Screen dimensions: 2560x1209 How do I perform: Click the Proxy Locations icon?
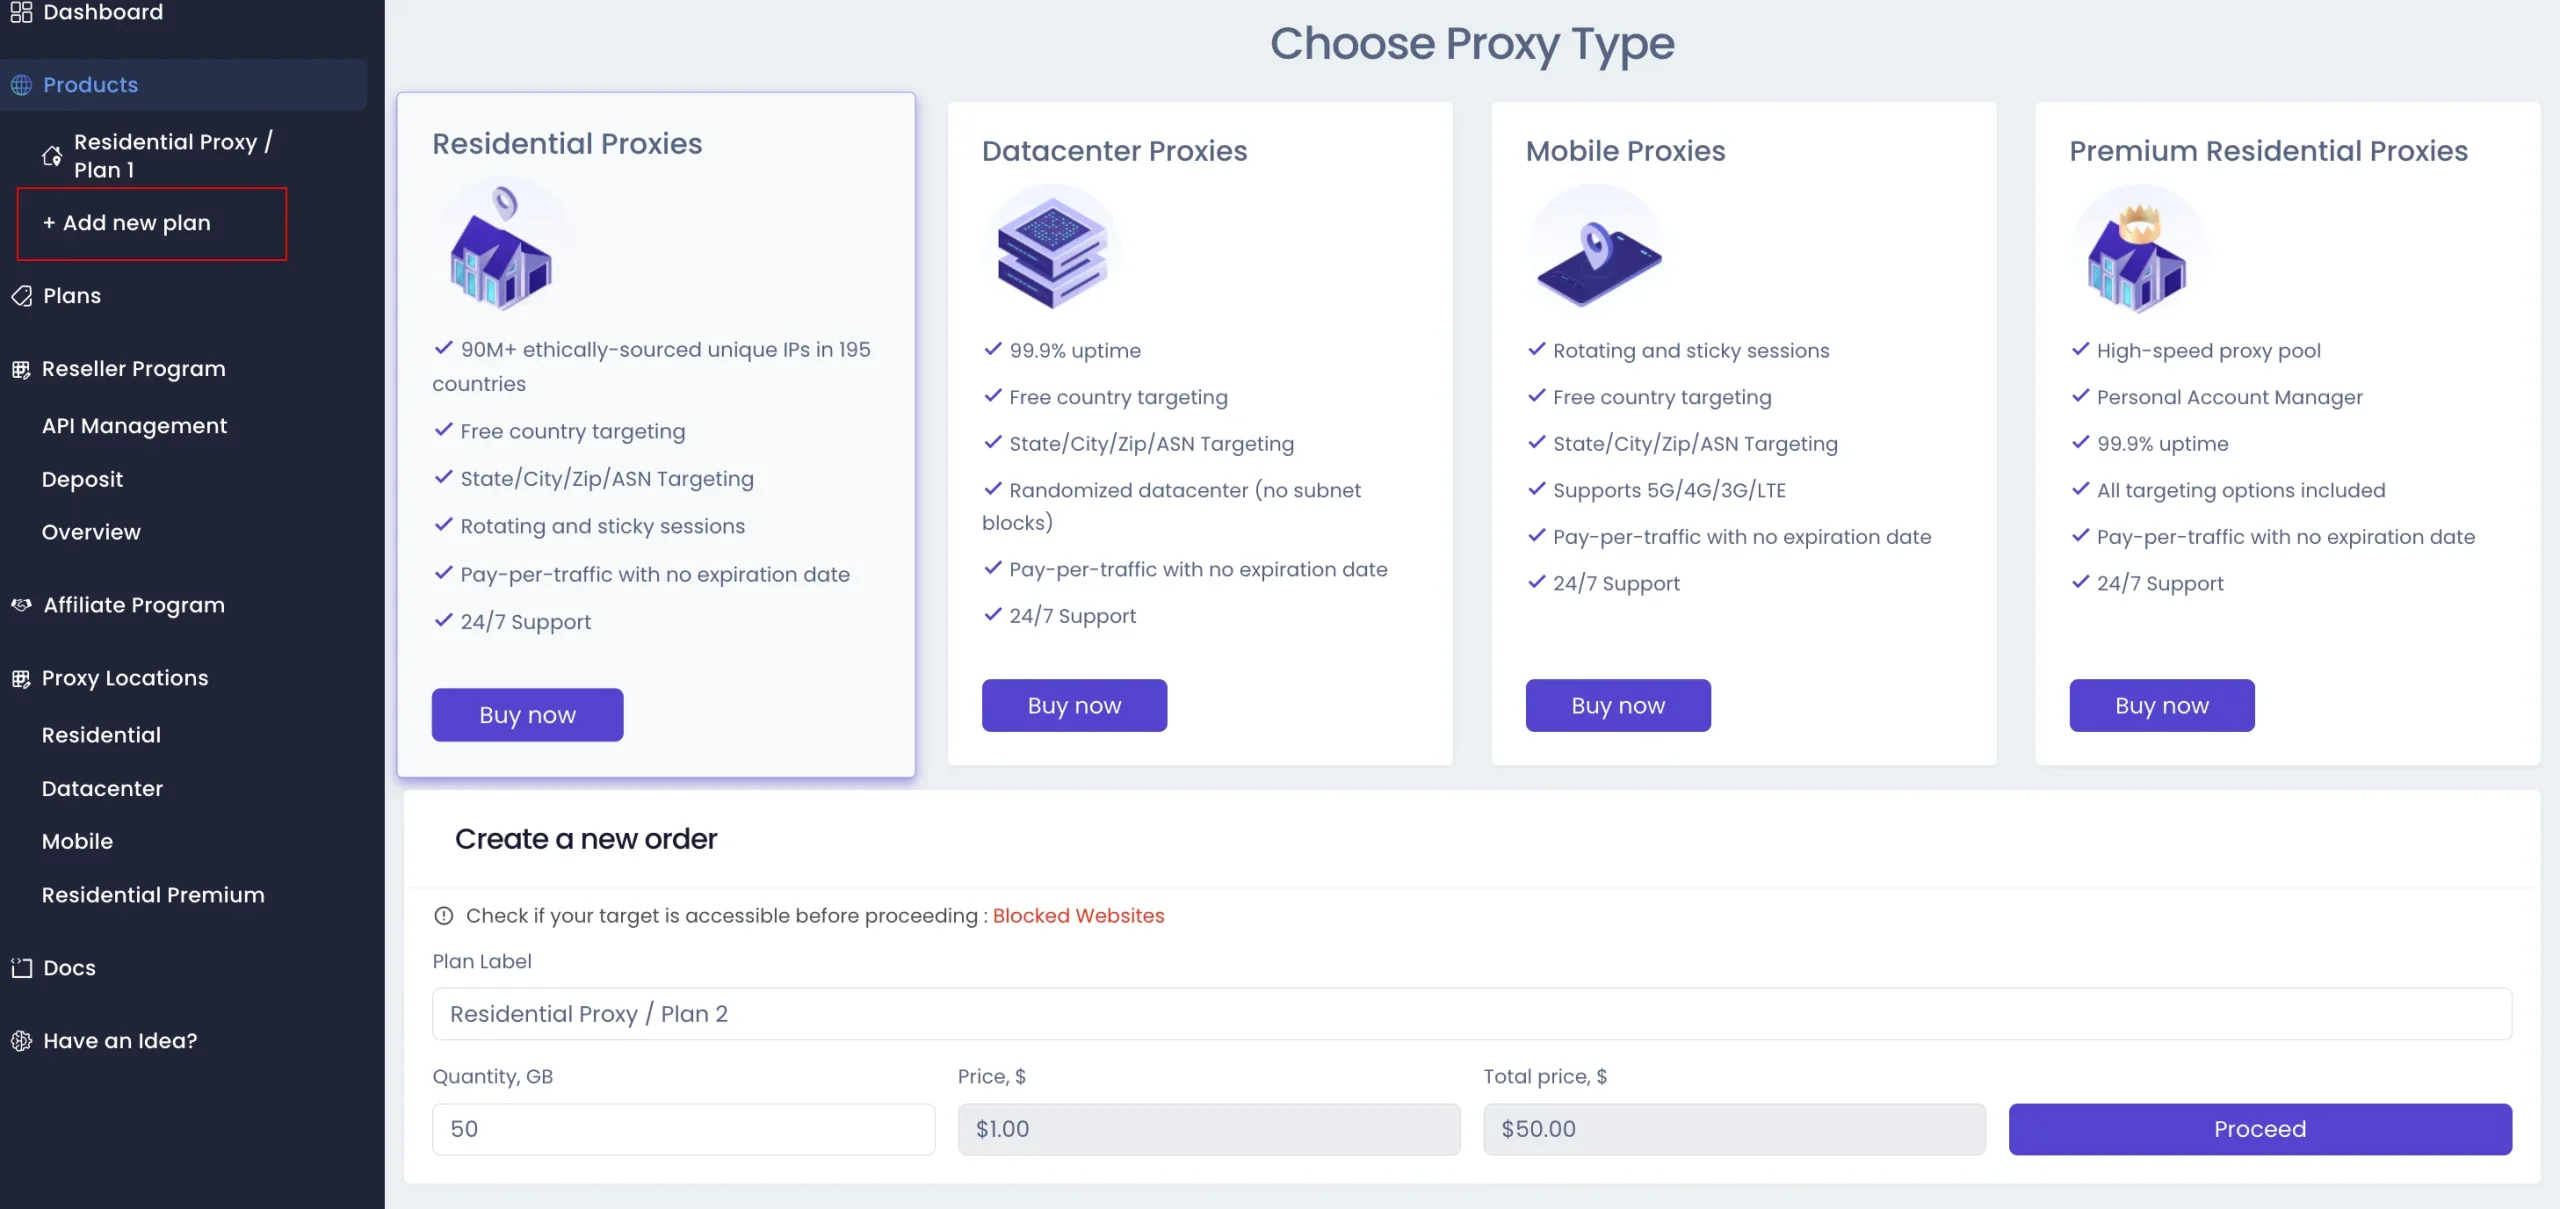[x=21, y=678]
